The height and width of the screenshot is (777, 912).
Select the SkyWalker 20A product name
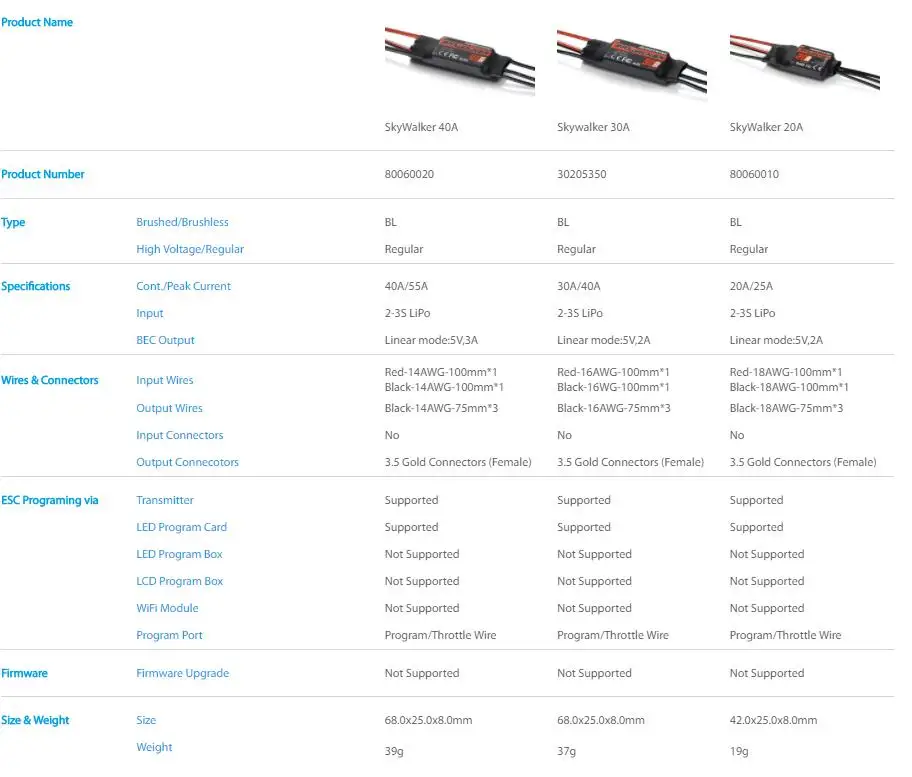point(766,127)
